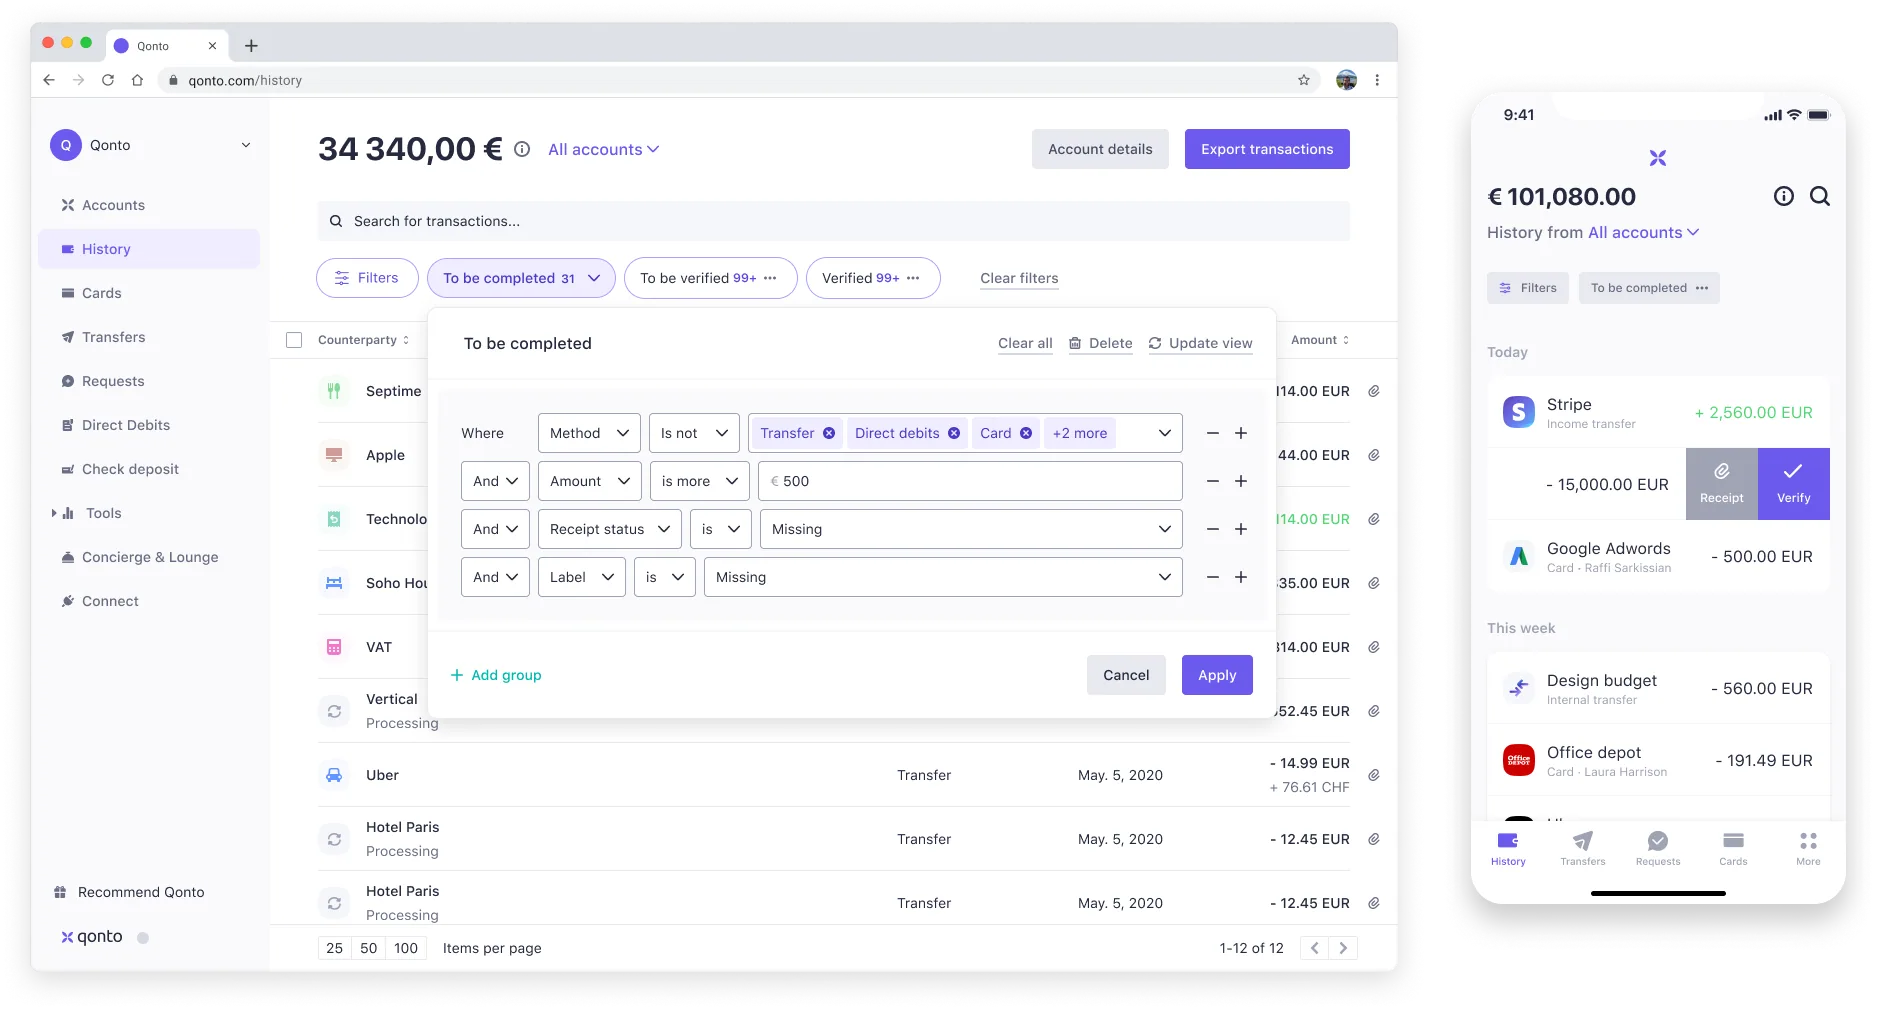The height and width of the screenshot is (1010, 1888).
Task: Open the Label value dropdown showing Missing
Action: tap(943, 577)
